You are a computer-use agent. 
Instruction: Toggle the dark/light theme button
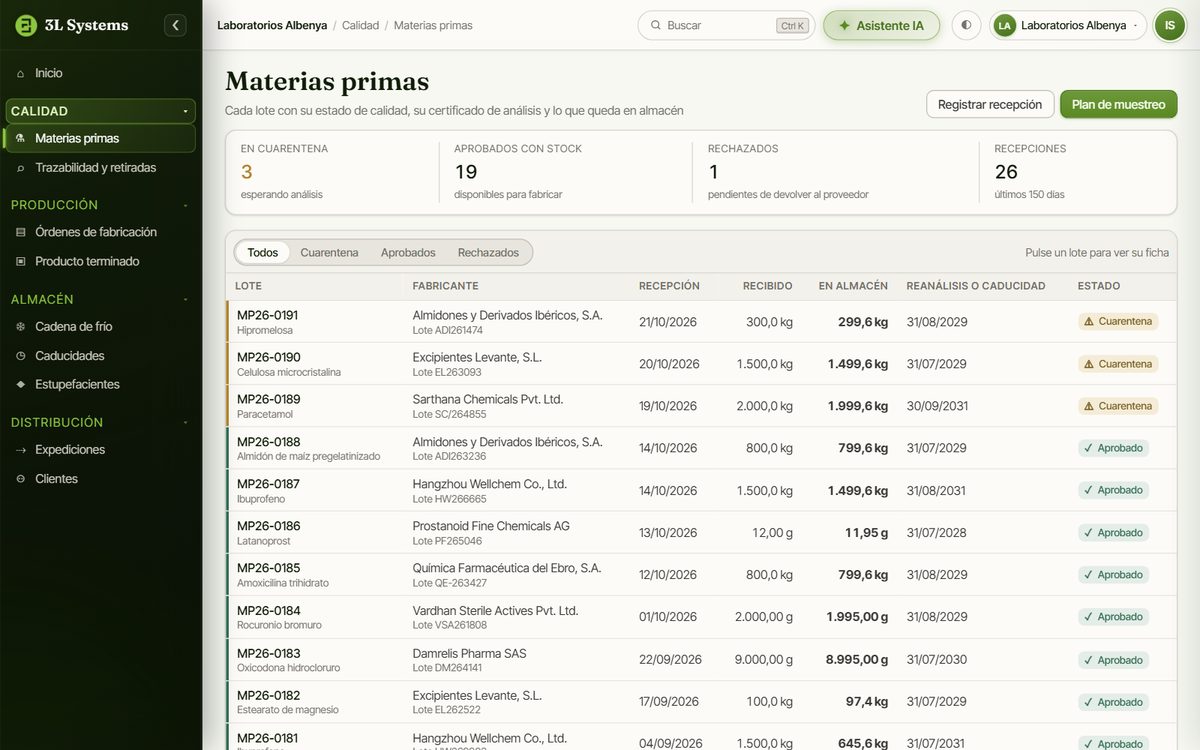(x=966, y=25)
